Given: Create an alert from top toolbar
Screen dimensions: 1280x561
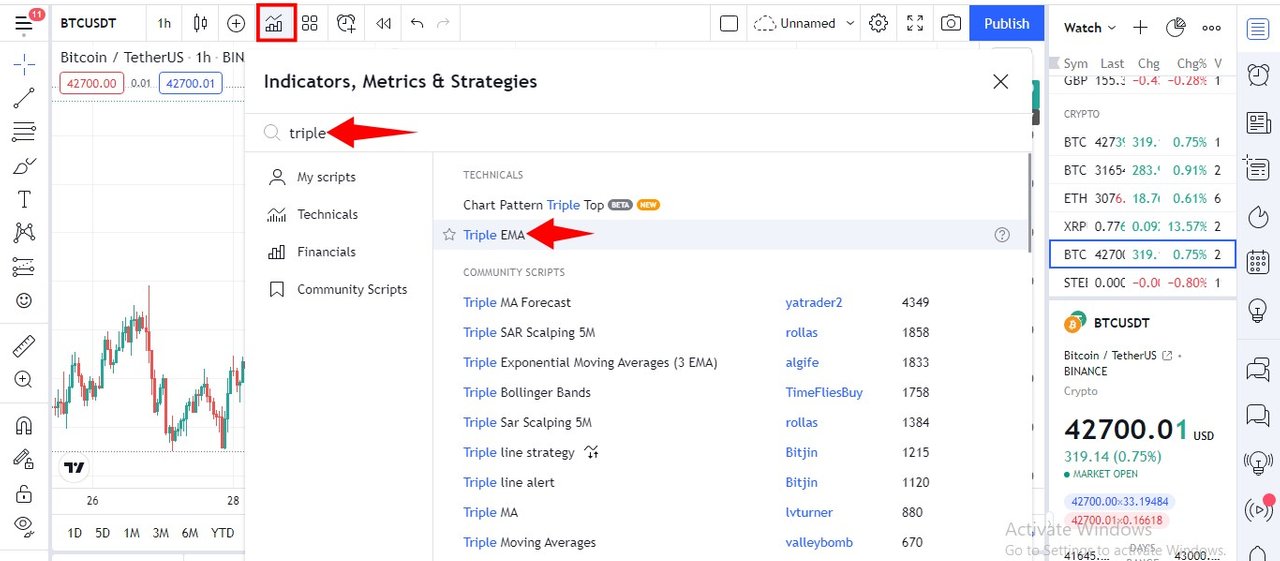Looking at the screenshot, I should click(x=347, y=23).
